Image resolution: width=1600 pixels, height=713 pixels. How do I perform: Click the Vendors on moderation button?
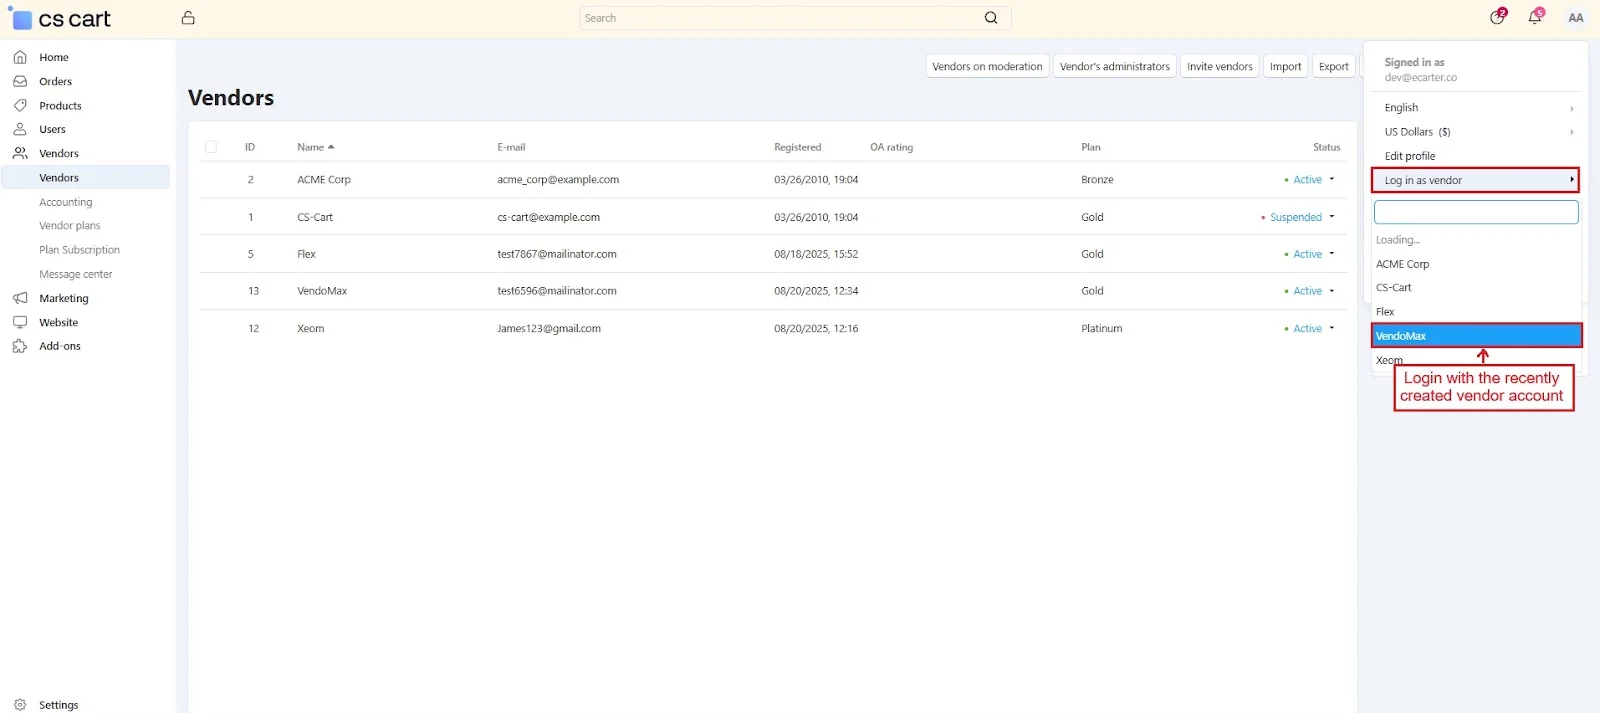click(x=987, y=67)
